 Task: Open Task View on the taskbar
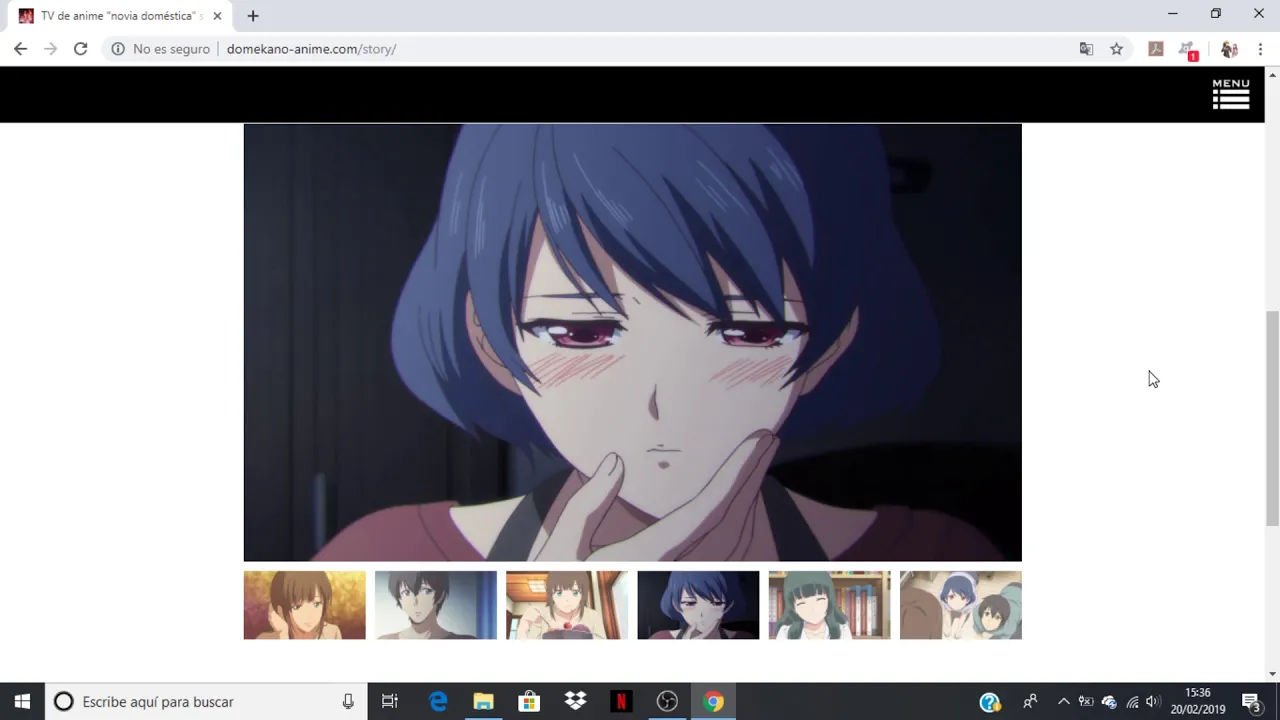390,701
